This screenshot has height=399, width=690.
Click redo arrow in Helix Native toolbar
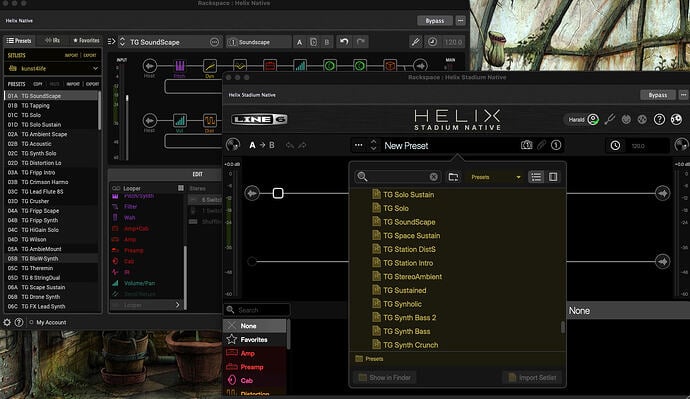click(x=360, y=41)
